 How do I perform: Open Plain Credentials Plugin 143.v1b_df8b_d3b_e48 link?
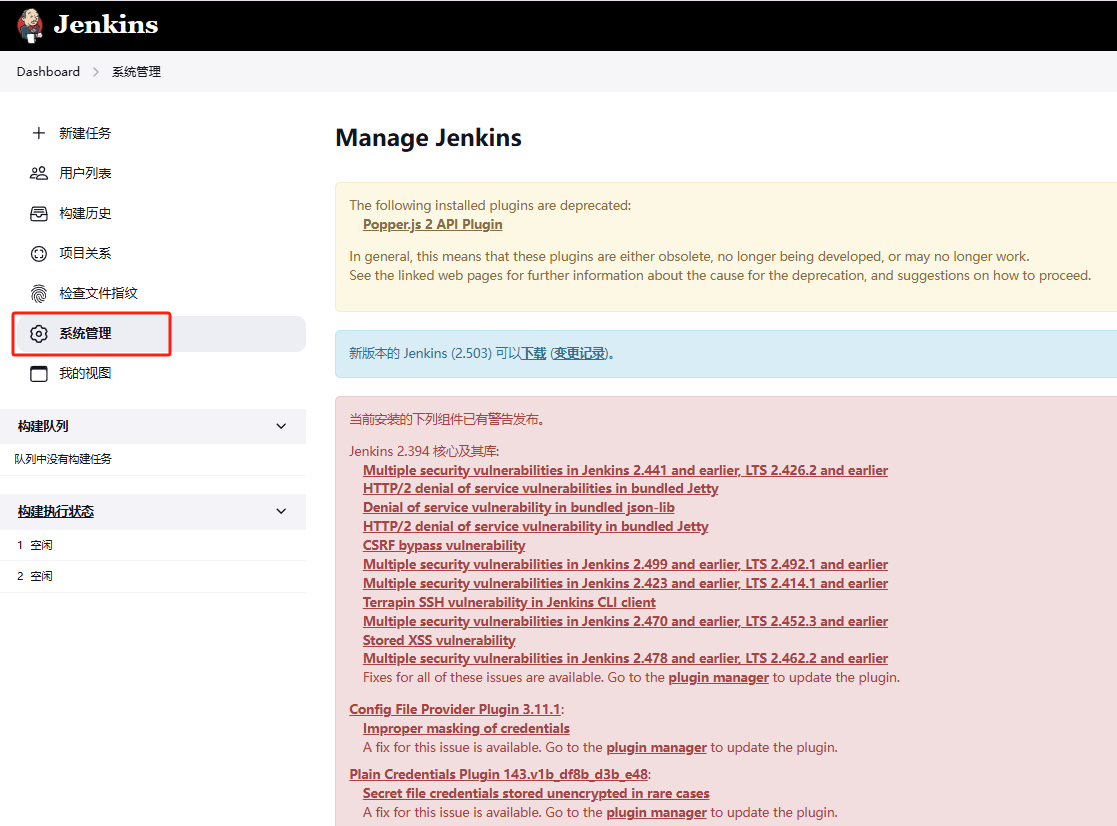(x=499, y=774)
